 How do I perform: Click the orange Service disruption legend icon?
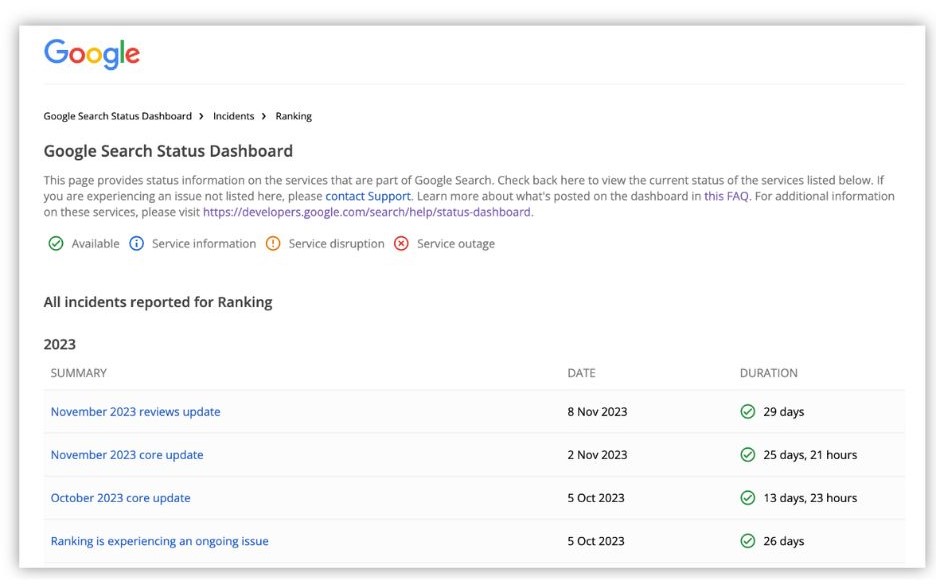273,244
